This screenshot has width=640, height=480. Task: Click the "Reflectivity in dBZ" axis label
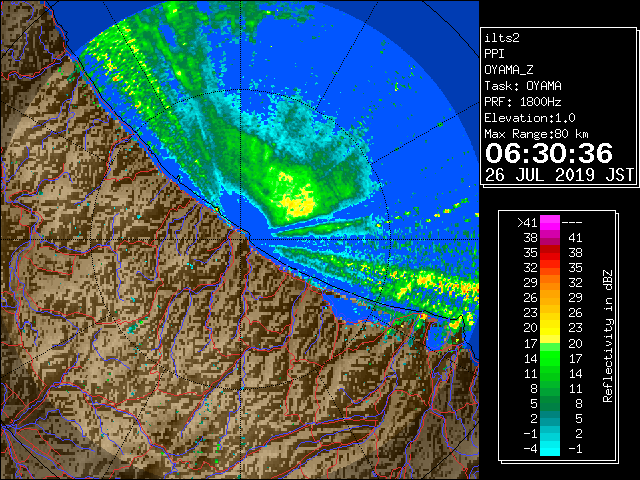608,336
